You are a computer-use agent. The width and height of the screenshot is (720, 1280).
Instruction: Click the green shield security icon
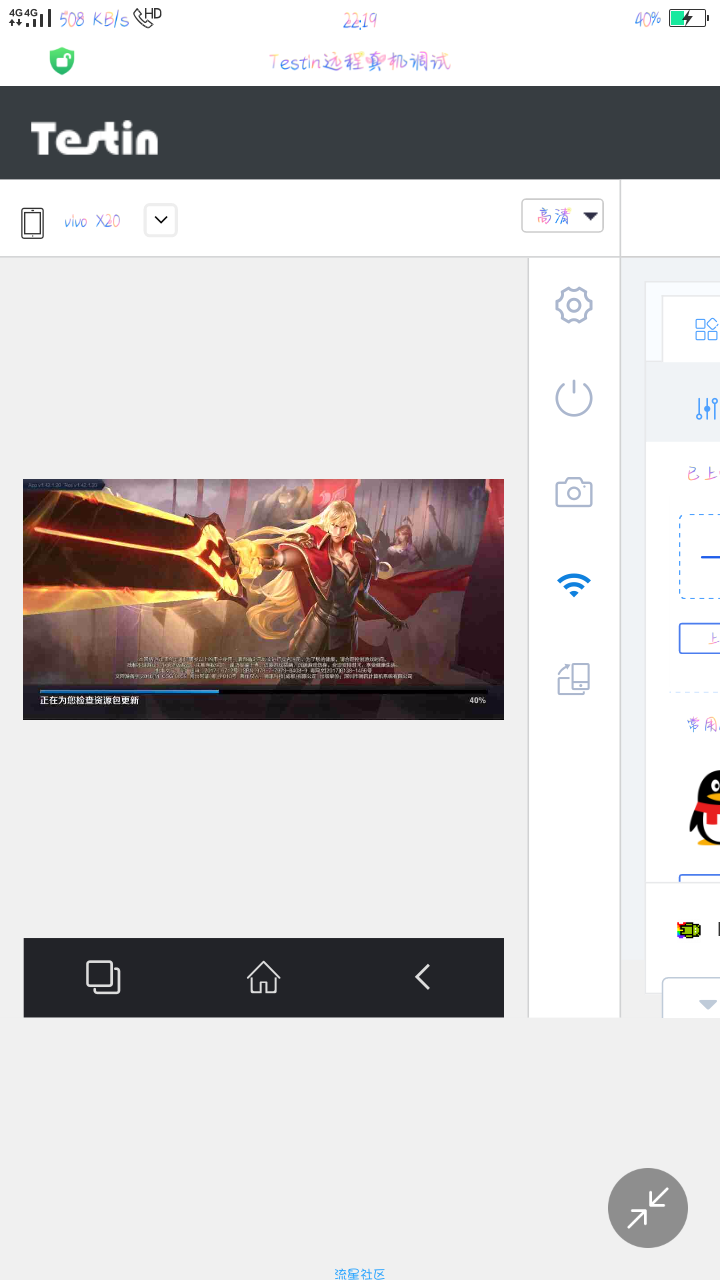coord(62,61)
